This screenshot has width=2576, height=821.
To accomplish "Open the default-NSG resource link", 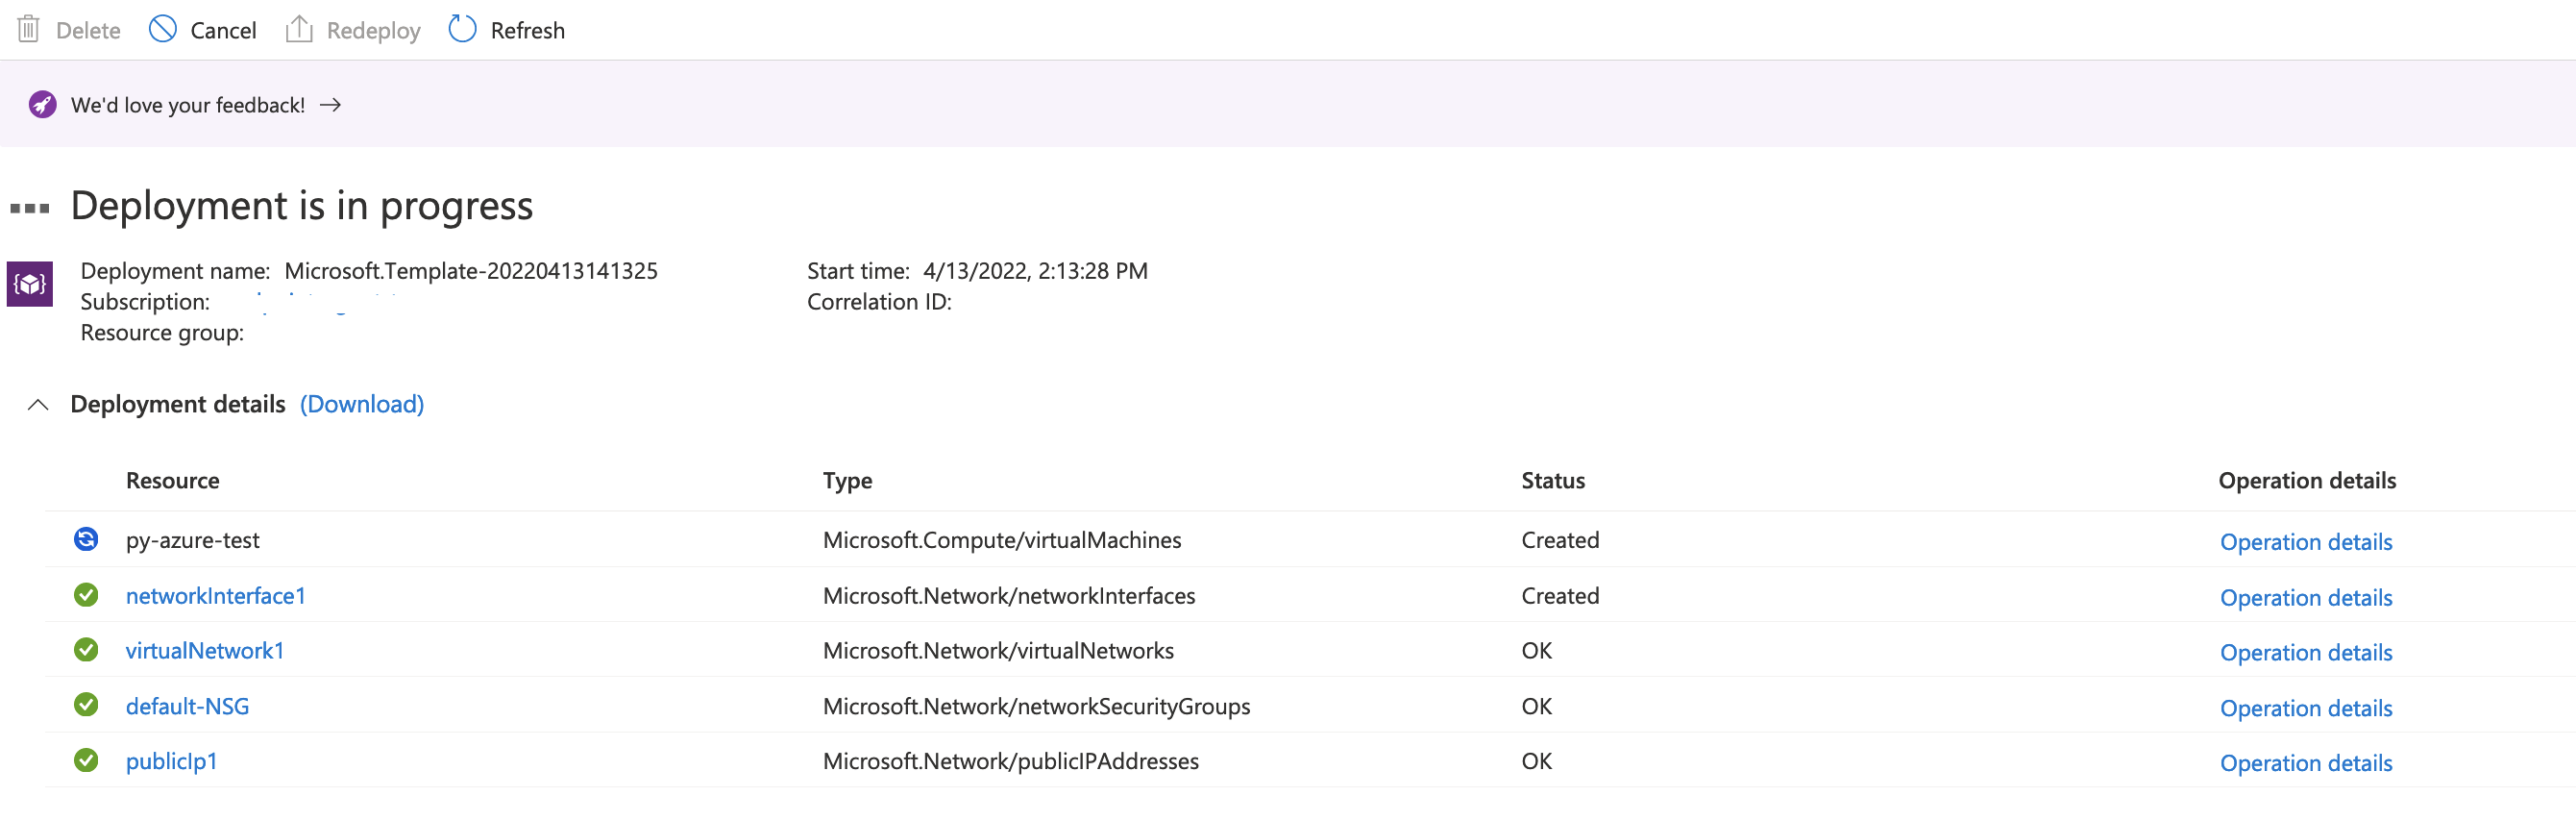I will (x=187, y=706).
